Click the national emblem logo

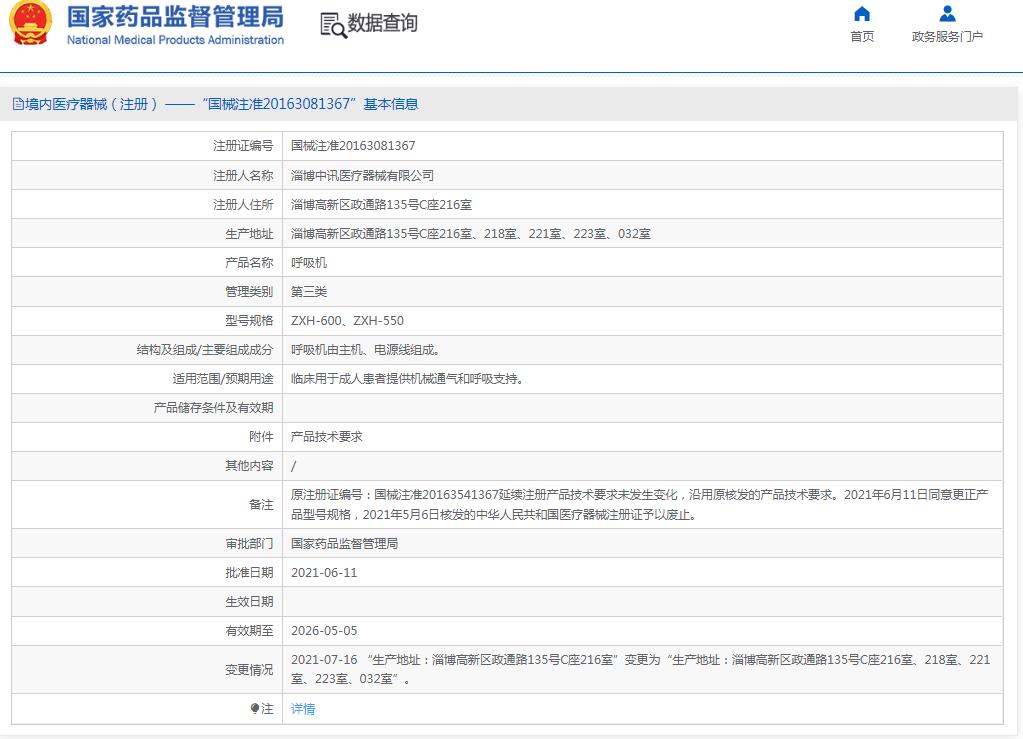(x=31, y=26)
